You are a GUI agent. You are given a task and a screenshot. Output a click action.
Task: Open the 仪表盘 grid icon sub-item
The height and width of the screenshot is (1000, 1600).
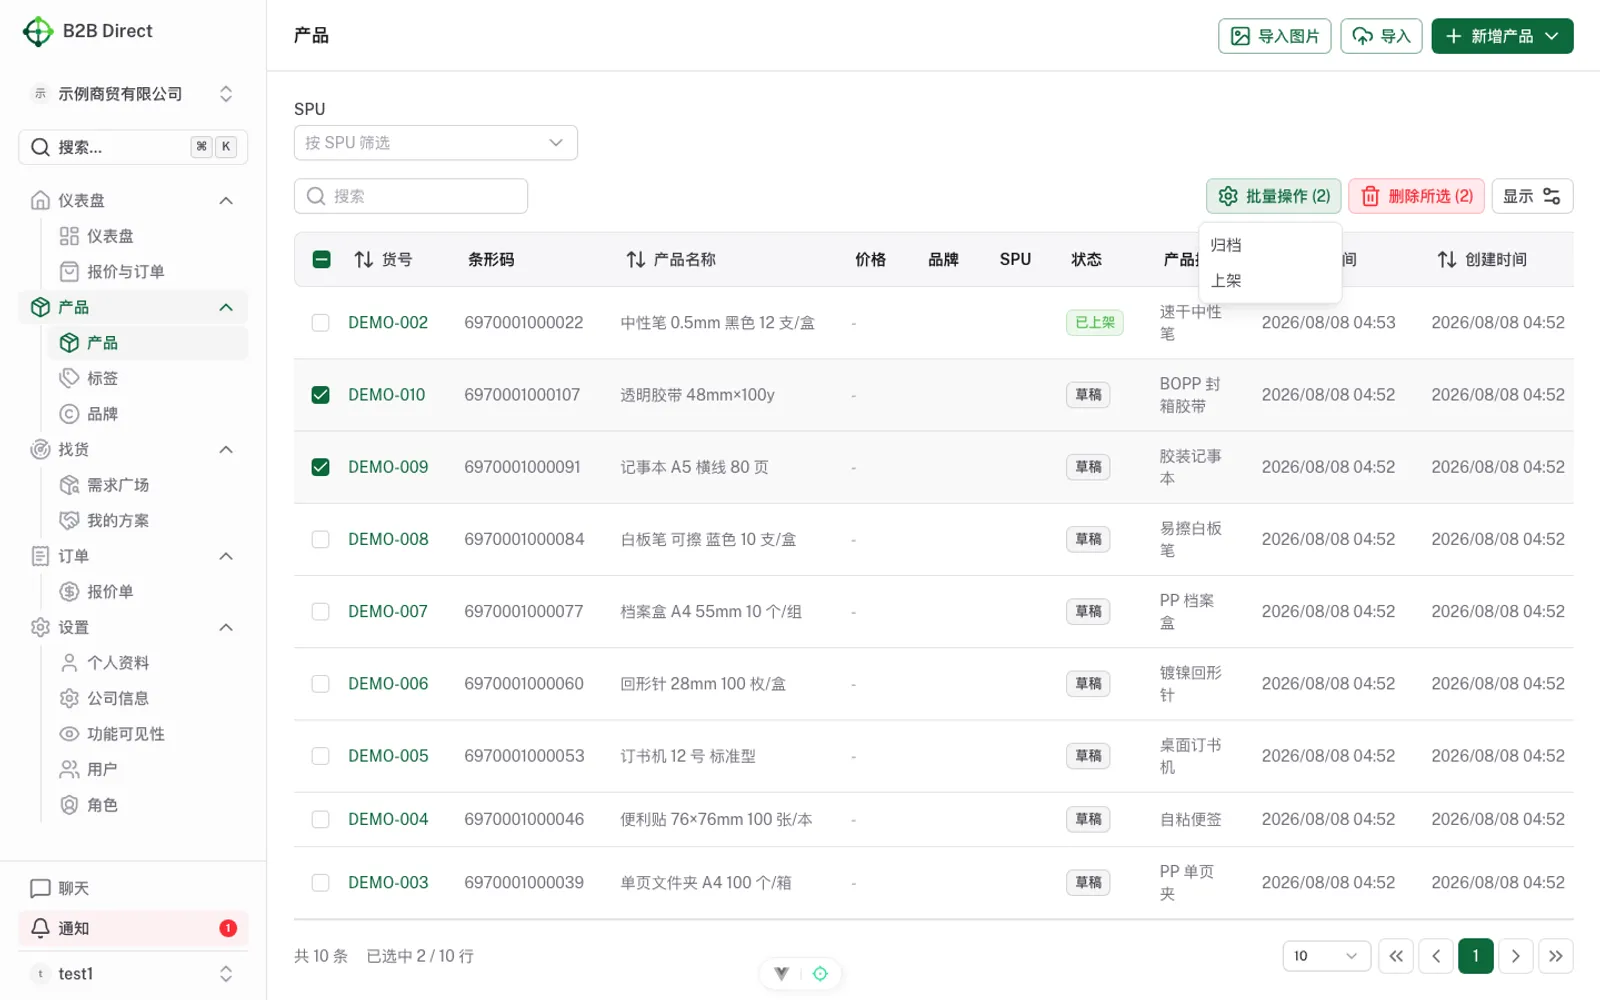(x=148, y=236)
